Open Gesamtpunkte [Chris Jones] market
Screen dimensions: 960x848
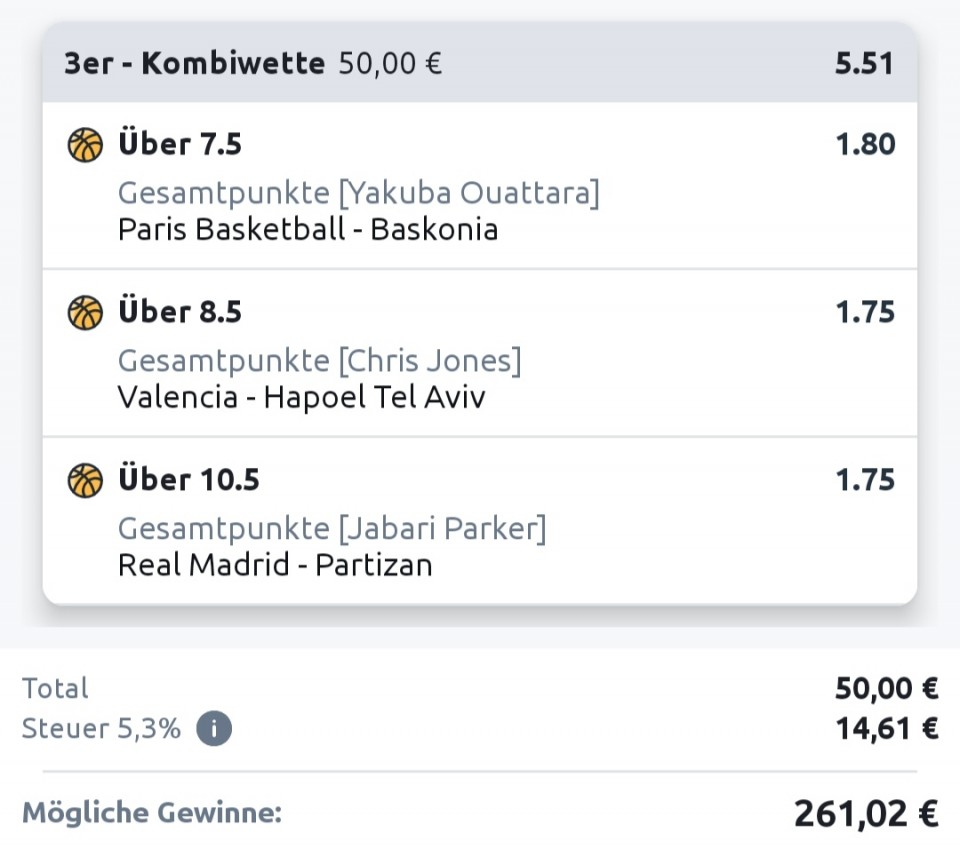(x=319, y=361)
